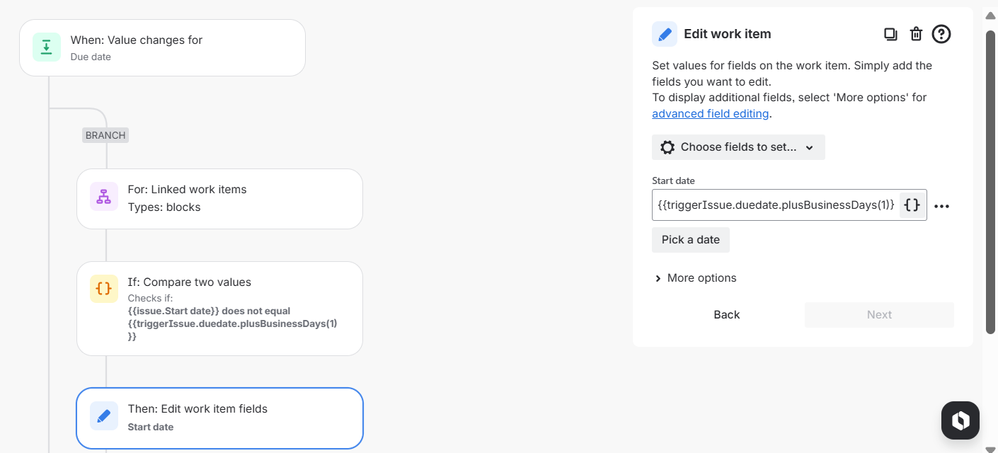The height and width of the screenshot is (453, 998).
Task: Open the three-dot menu beside Start date
Action: [x=941, y=206]
